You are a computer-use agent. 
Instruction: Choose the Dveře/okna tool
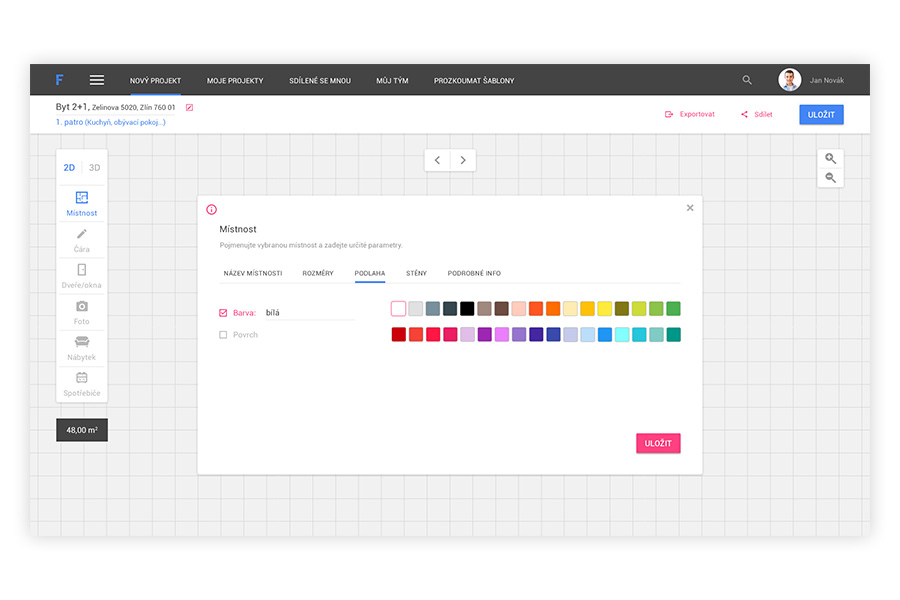82,275
